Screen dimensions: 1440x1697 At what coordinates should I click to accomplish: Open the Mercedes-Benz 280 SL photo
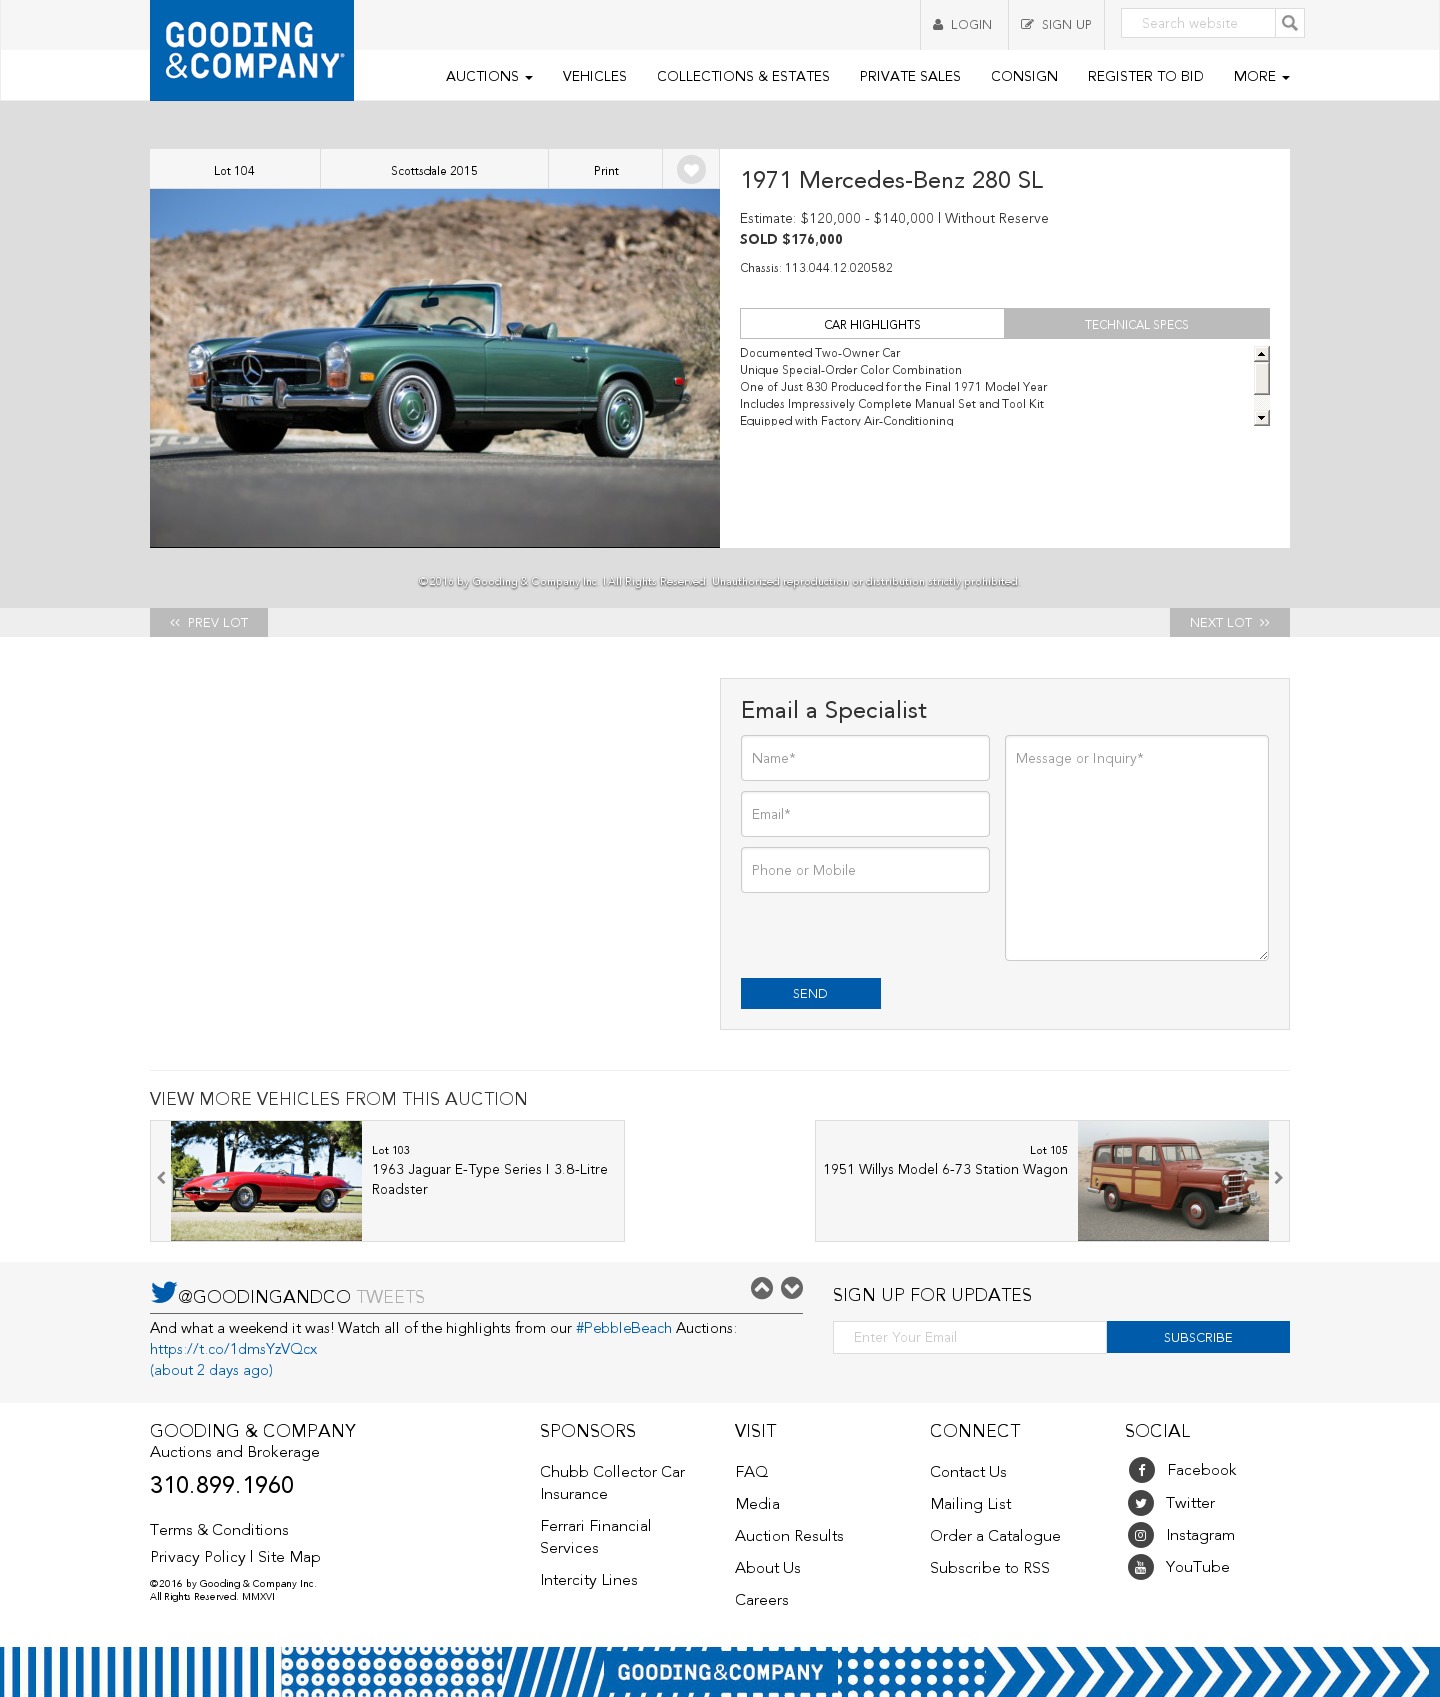(435, 368)
